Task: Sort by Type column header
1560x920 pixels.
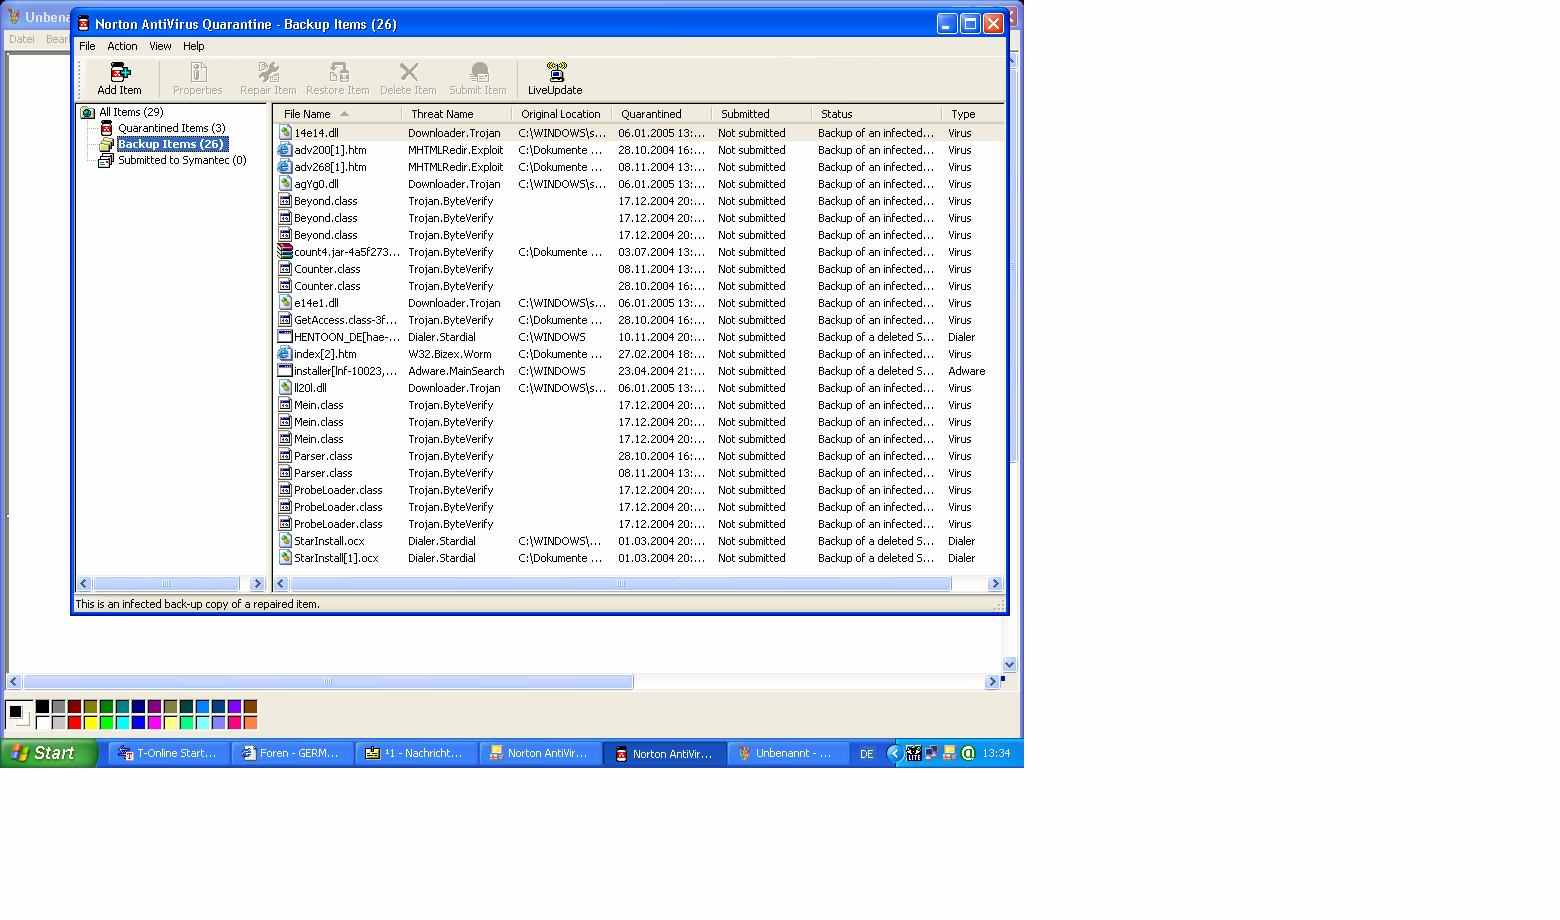Action: point(972,114)
